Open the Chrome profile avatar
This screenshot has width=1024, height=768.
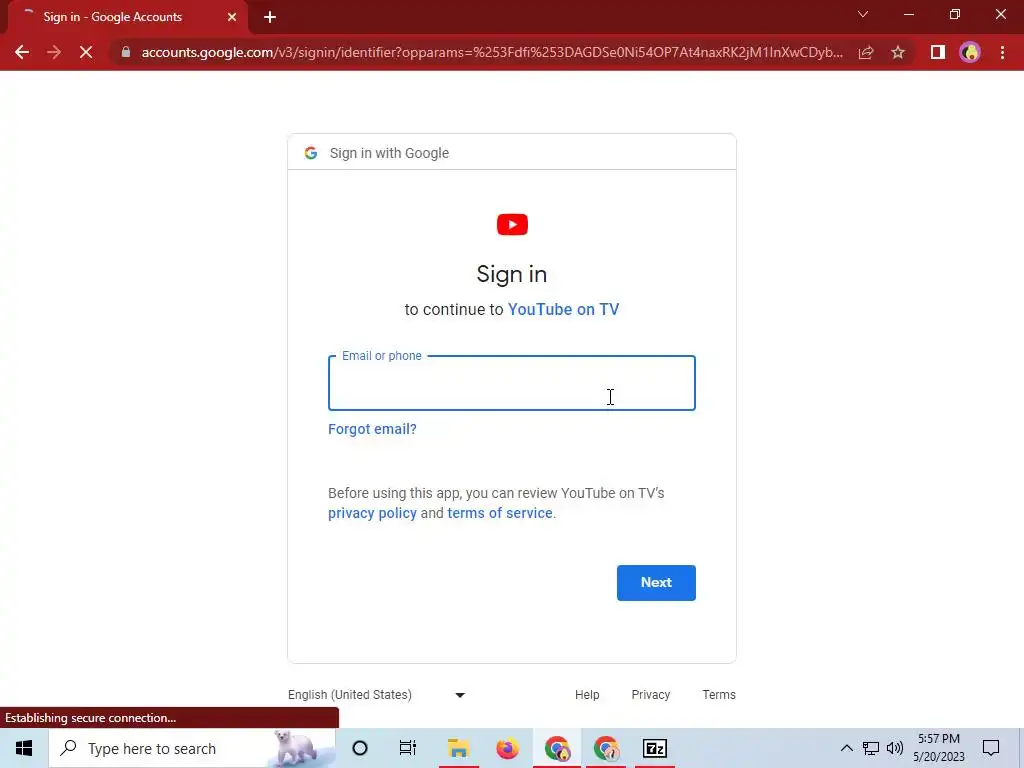click(x=970, y=52)
